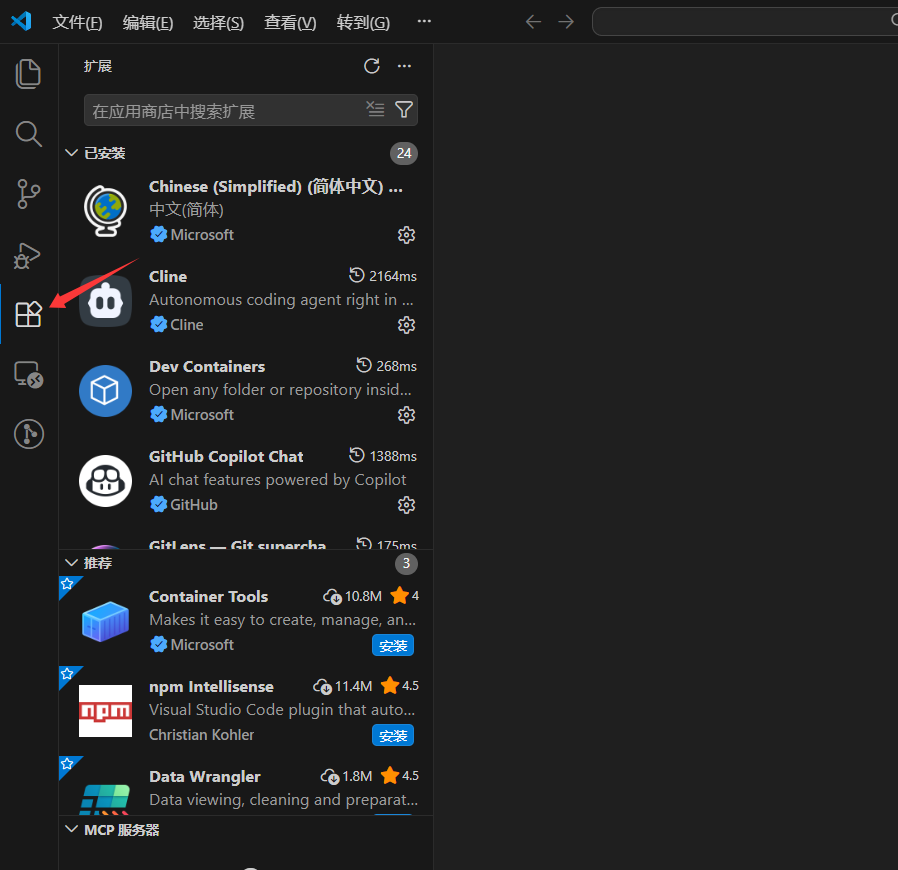Click the Chinese language pack globe icon
This screenshot has height=870, width=898.
coord(105,211)
